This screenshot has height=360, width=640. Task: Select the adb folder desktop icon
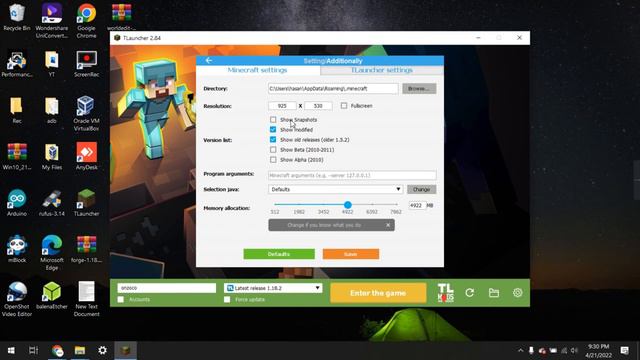(x=51, y=110)
